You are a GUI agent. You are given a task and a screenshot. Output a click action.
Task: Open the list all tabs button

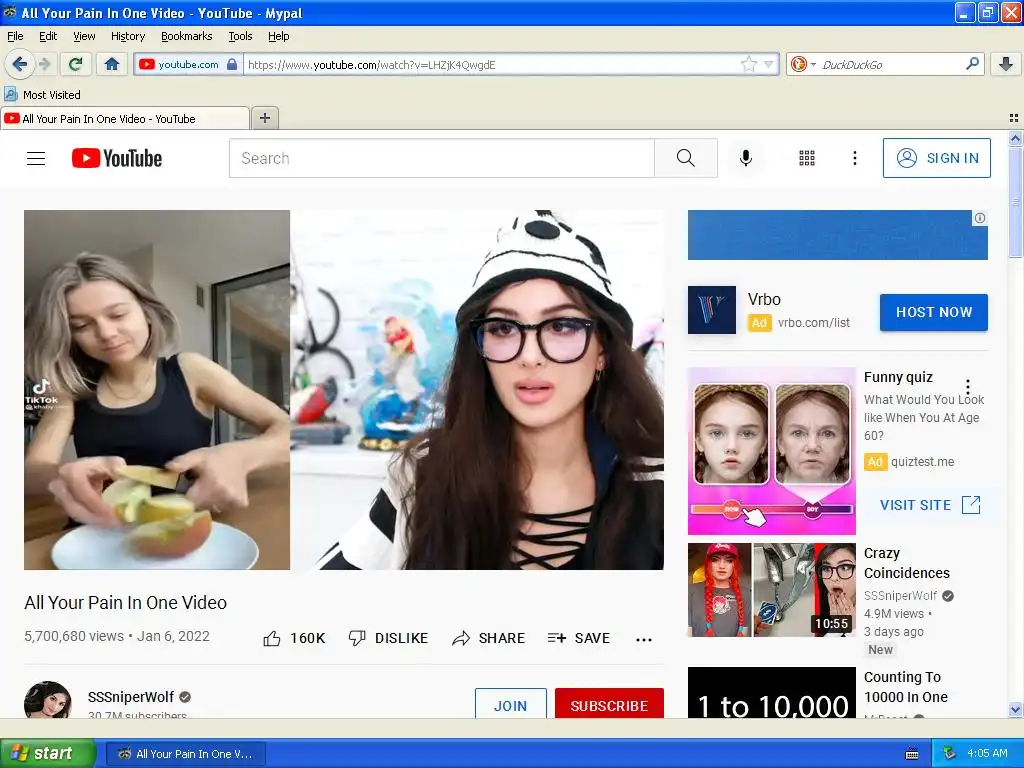point(1014,118)
